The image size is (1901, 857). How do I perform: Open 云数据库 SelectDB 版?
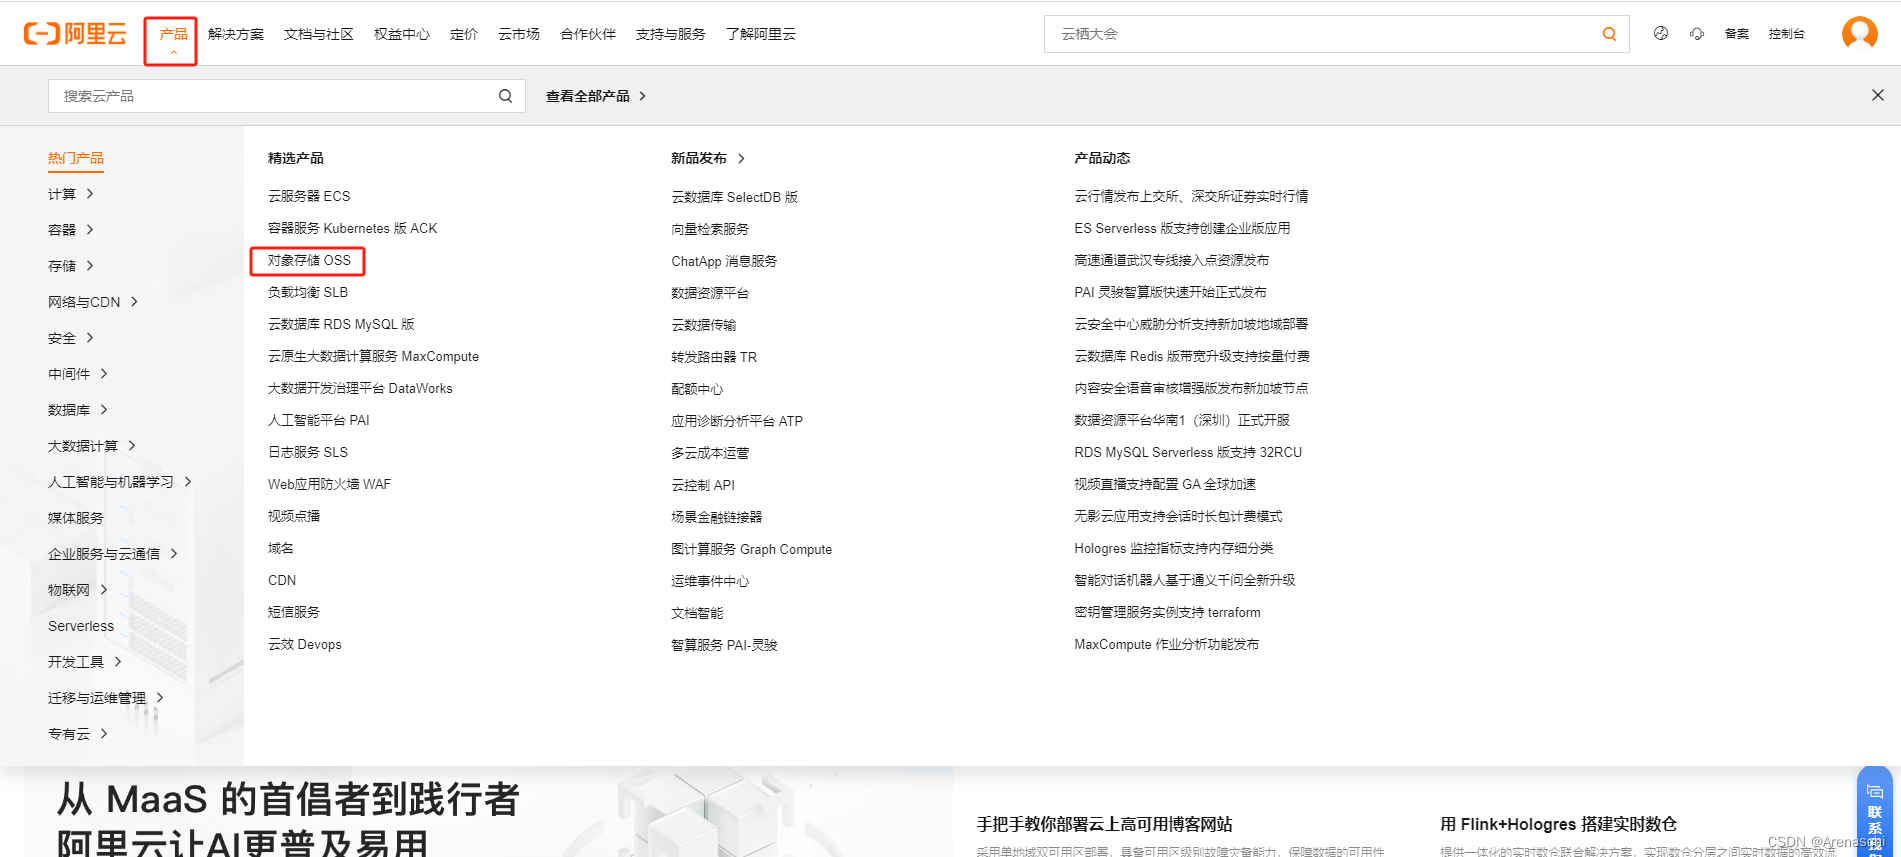(x=735, y=197)
